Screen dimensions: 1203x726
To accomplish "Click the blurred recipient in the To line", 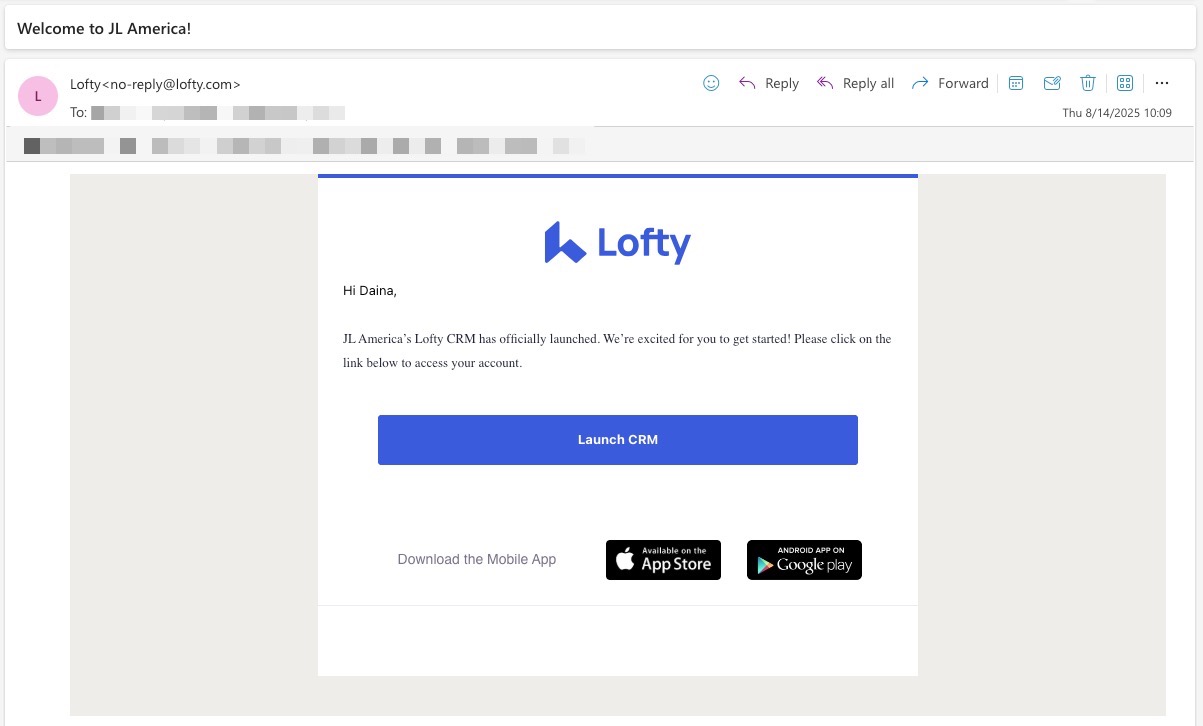I will [217, 113].
